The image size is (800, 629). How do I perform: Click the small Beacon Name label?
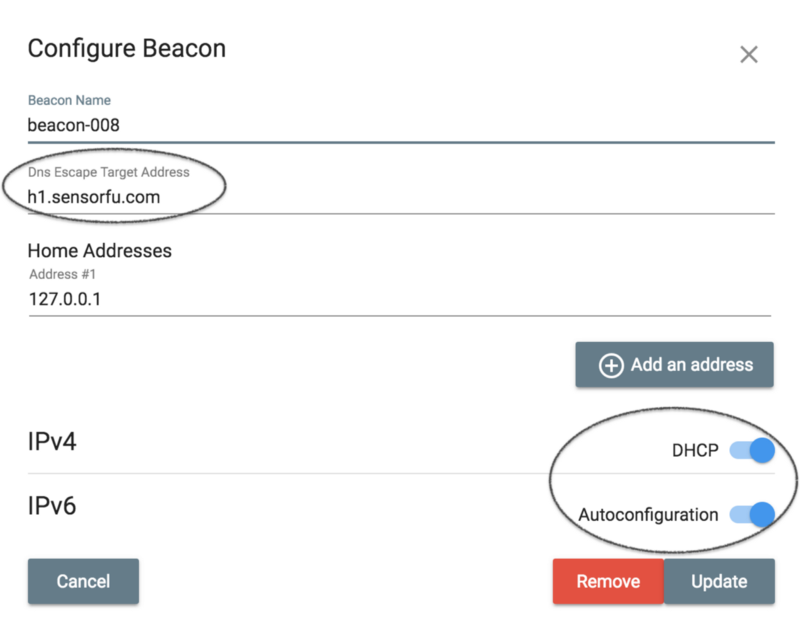69,101
